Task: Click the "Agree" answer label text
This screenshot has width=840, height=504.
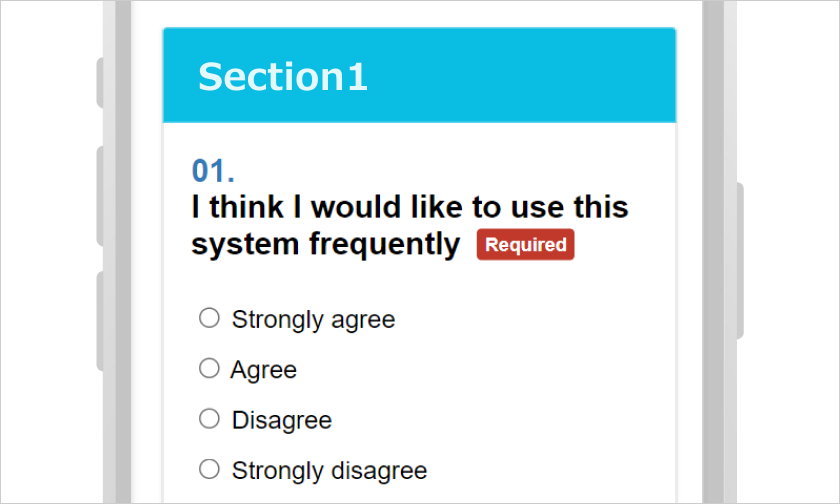Action: tap(264, 370)
